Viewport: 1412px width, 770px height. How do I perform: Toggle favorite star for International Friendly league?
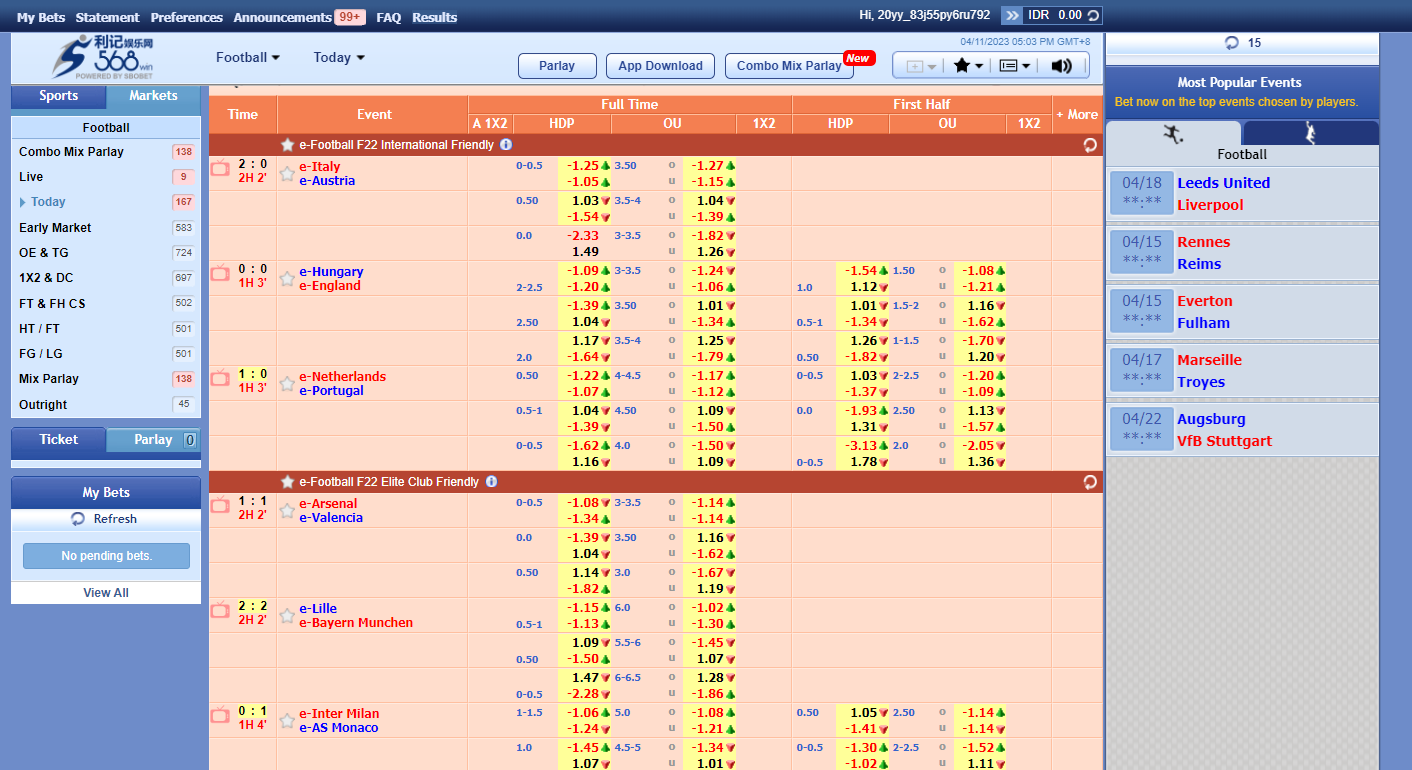pyautogui.click(x=288, y=145)
